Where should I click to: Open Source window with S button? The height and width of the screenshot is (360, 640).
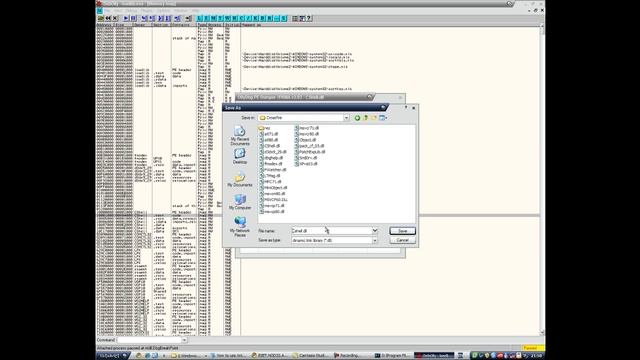coord(284,18)
